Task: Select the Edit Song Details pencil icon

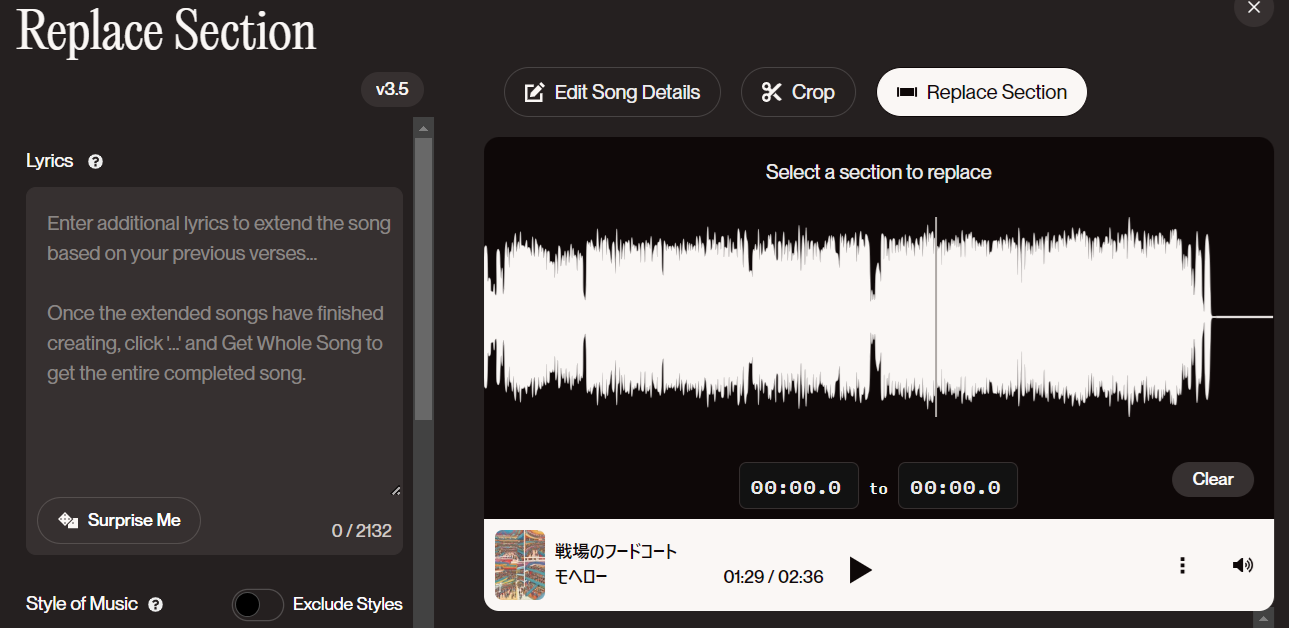Action: [534, 91]
